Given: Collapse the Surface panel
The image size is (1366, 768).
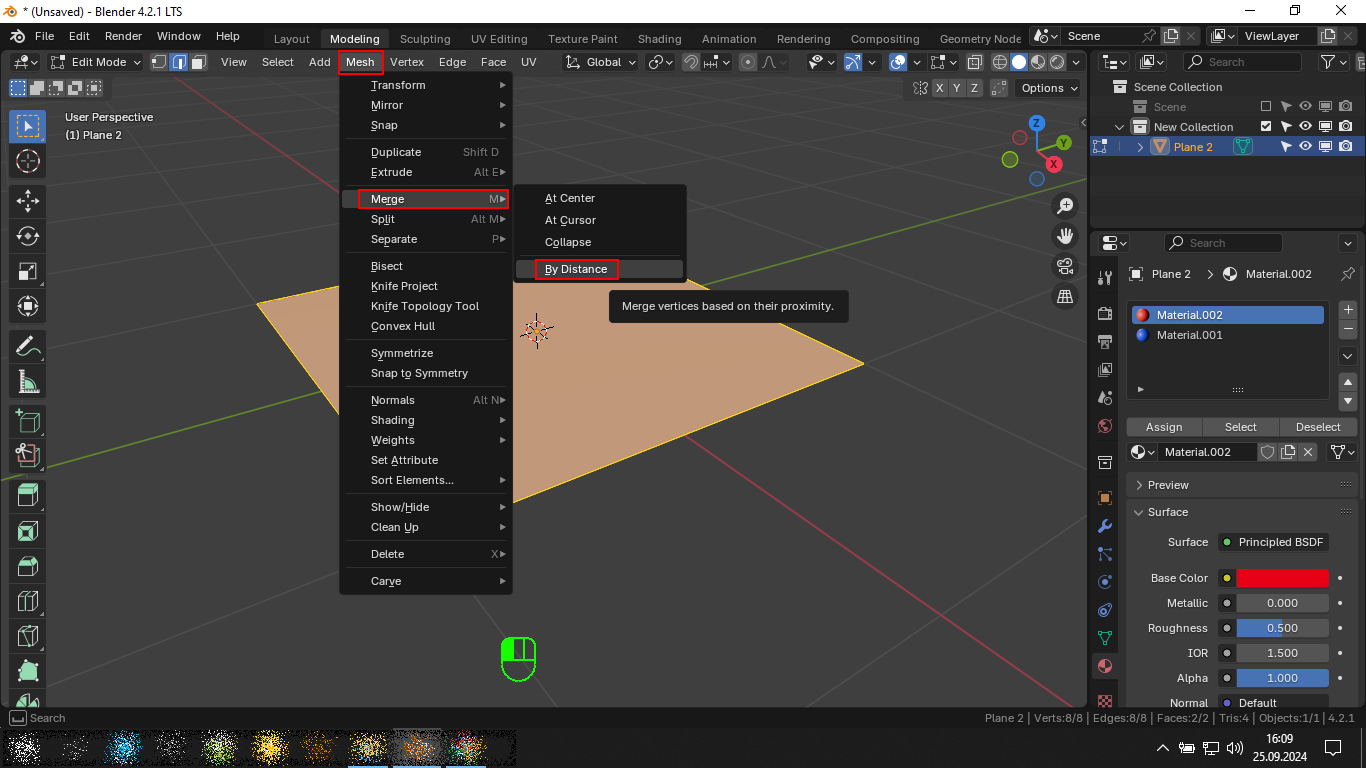Looking at the screenshot, I should click(1167, 512).
